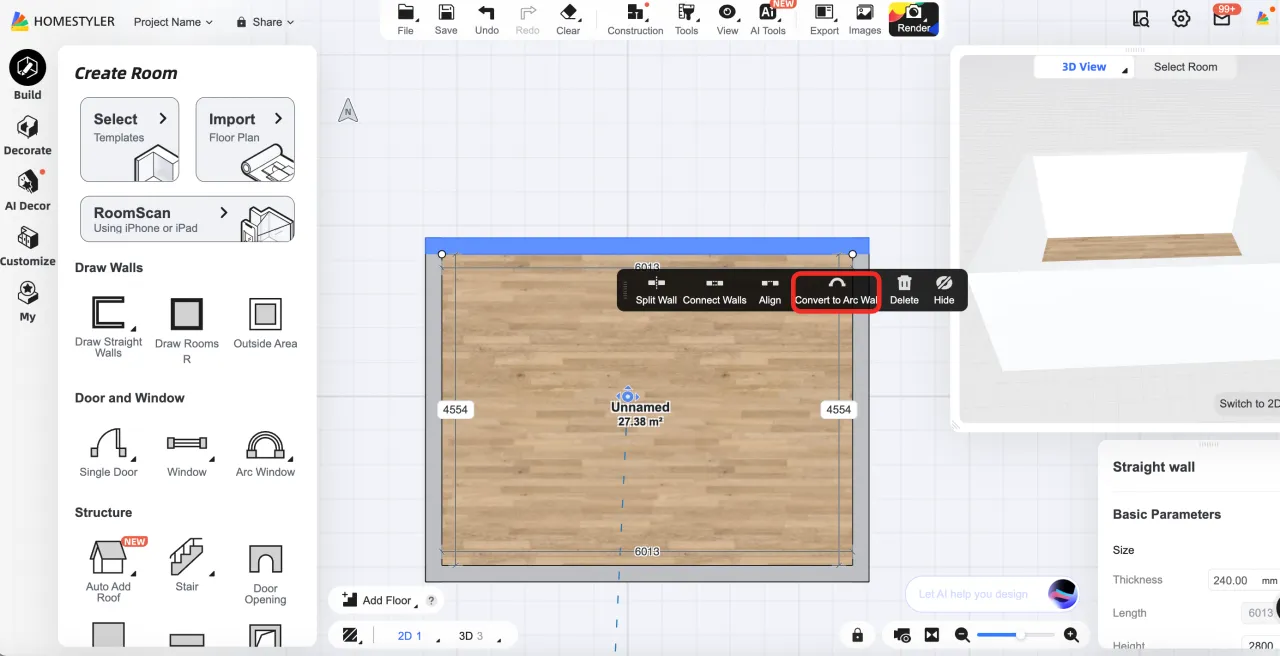Pick the Arc Window tool
The height and width of the screenshot is (656, 1280).
[x=265, y=443]
